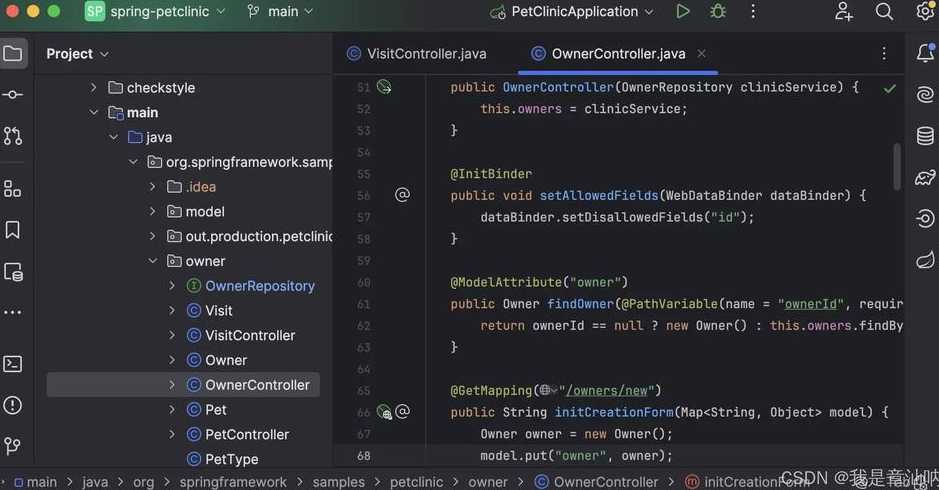939x490 pixels.
Task: Collapse the java folder chevron
Action: 114,137
